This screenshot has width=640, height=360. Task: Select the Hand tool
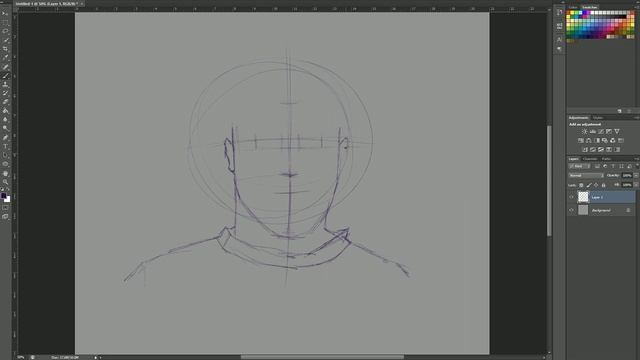5,173
